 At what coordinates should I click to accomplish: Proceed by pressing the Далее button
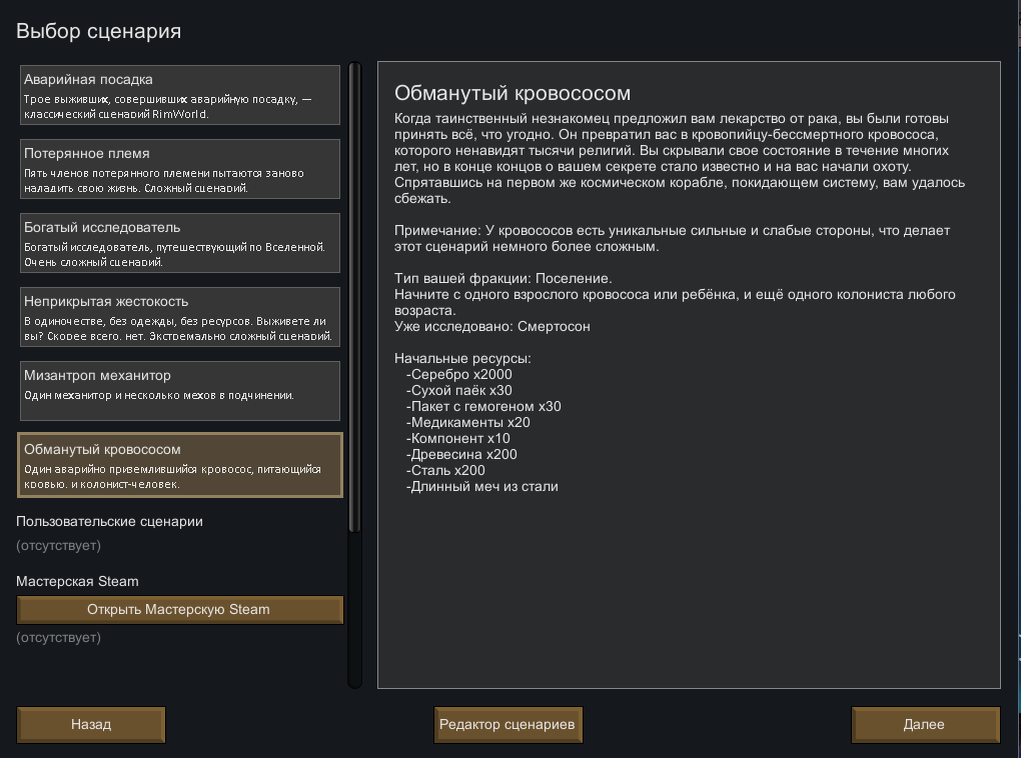[x=925, y=725]
